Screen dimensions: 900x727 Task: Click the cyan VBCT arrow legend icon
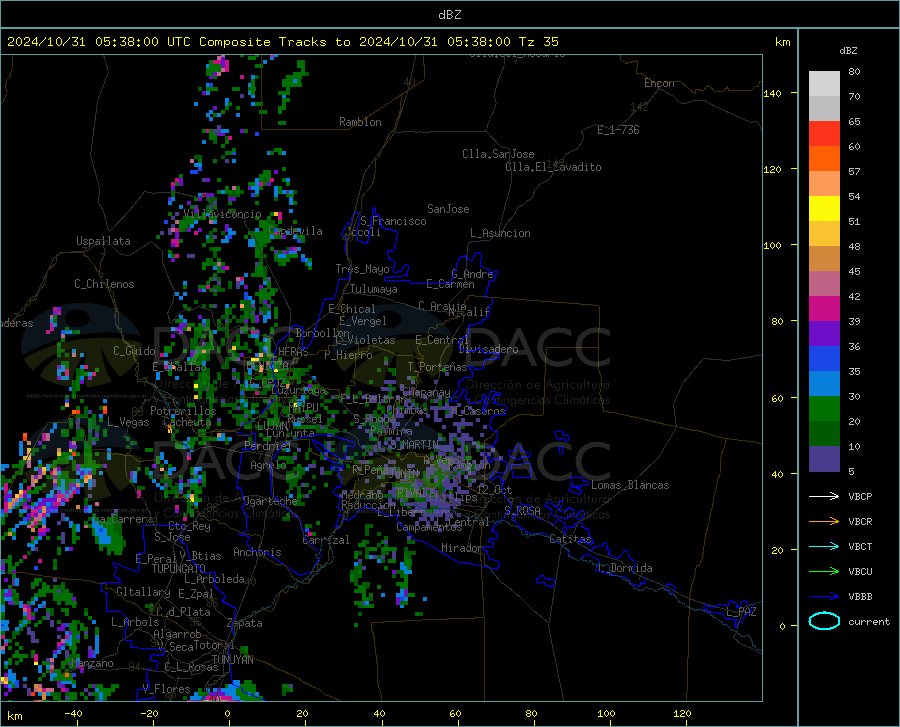point(824,546)
